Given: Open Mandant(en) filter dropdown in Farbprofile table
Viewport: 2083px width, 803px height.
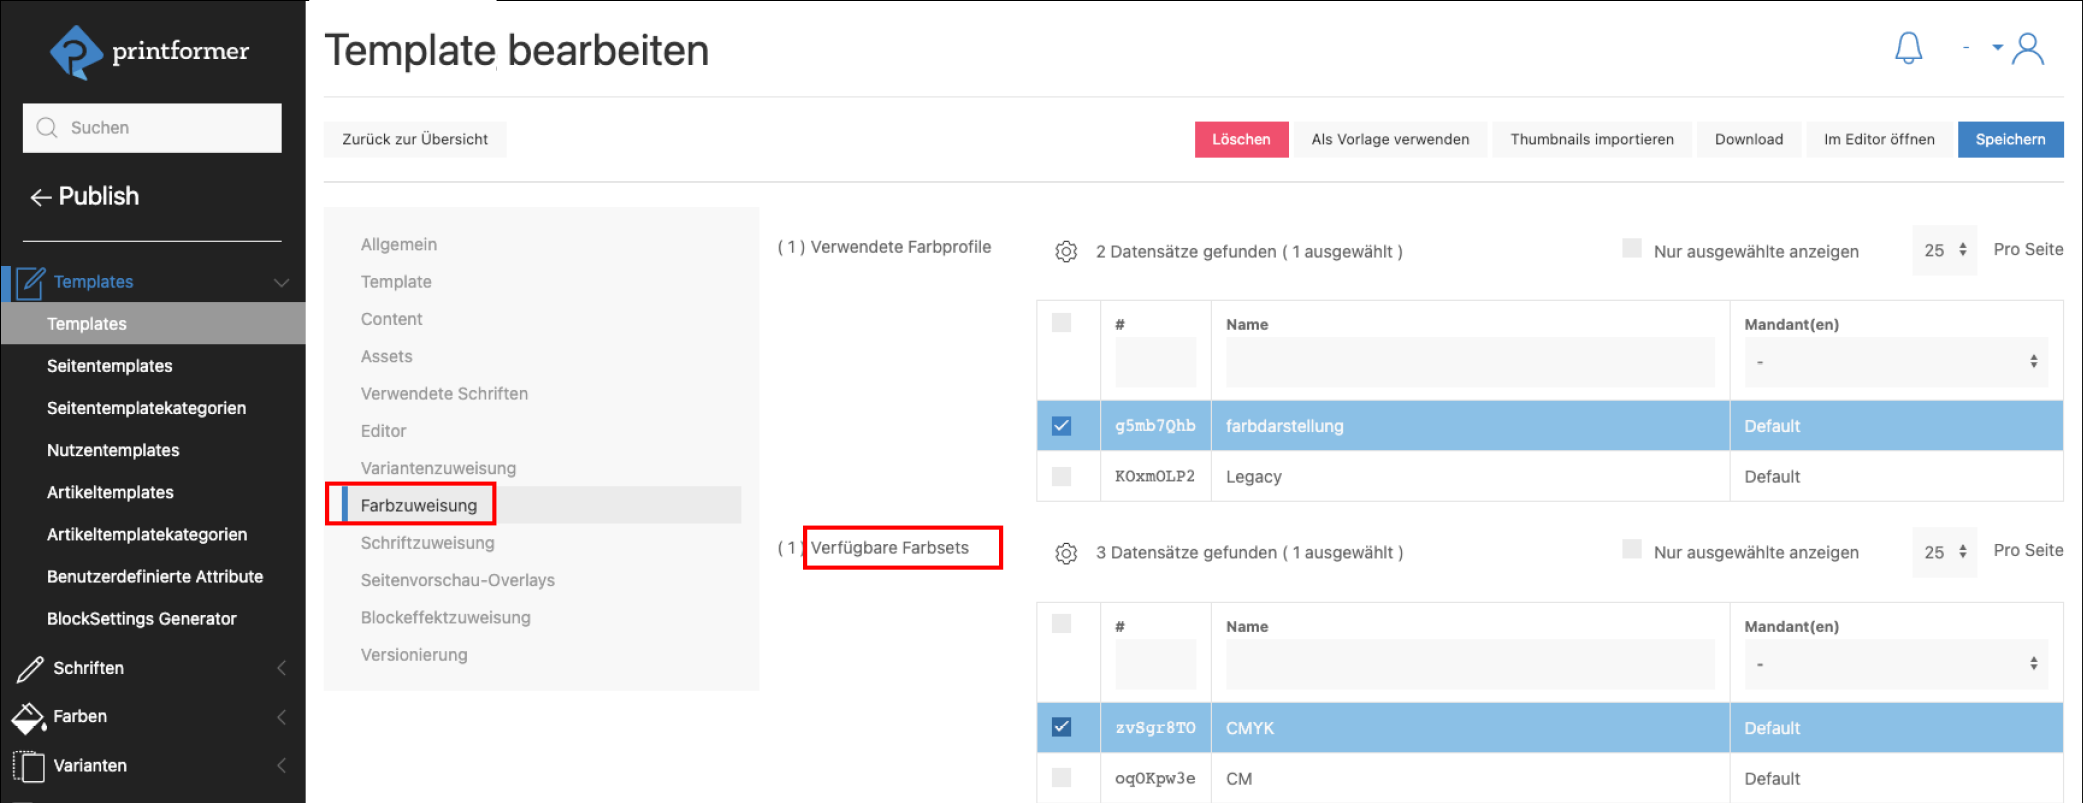Looking at the screenshot, I should pos(1895,362).
